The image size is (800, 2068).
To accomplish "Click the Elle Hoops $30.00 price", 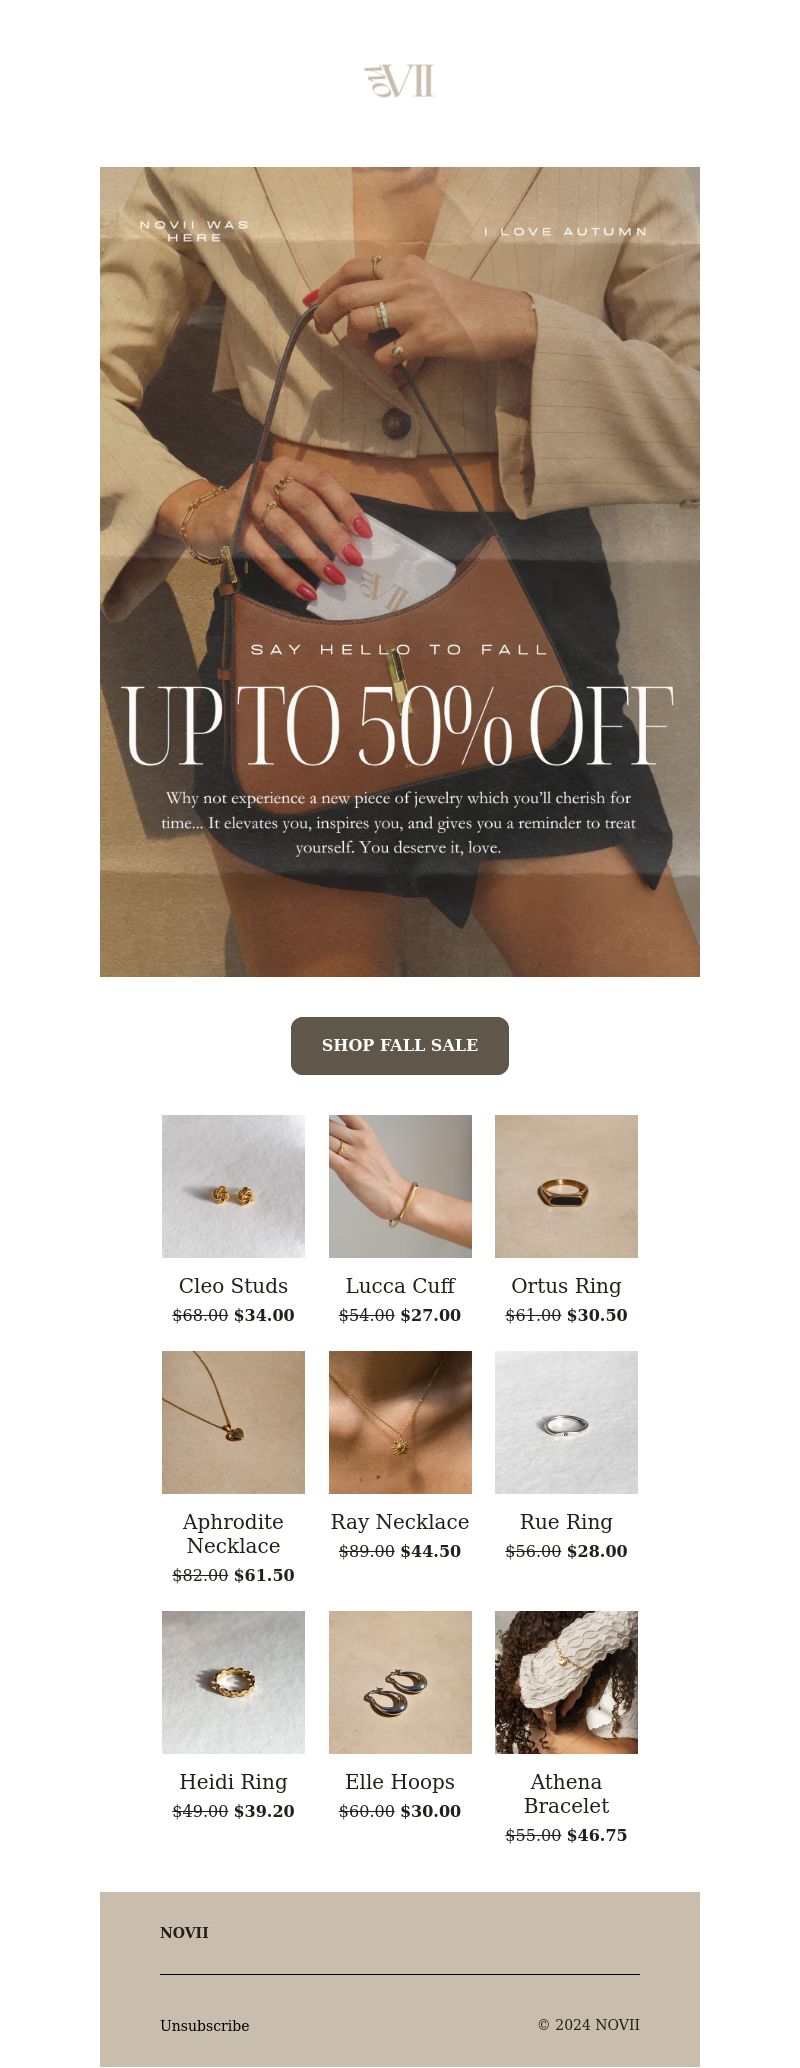I will pyautogui.click(x=431, y=1811).
